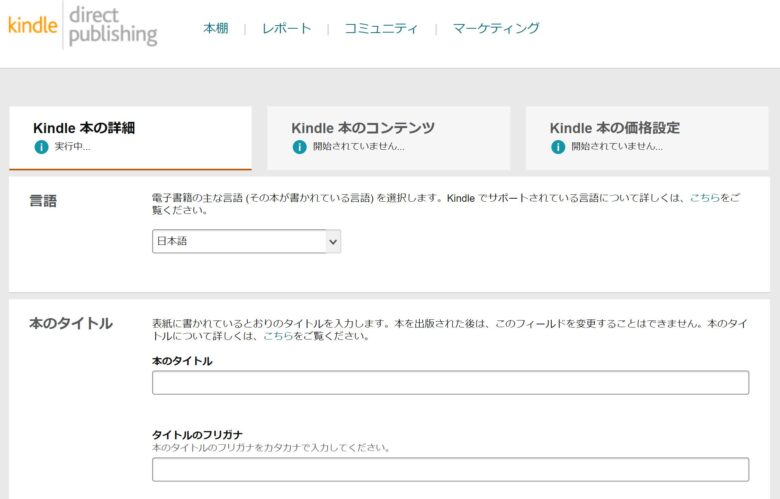Click こちら link in 本のタイトル description

click(x=278, y=336)
